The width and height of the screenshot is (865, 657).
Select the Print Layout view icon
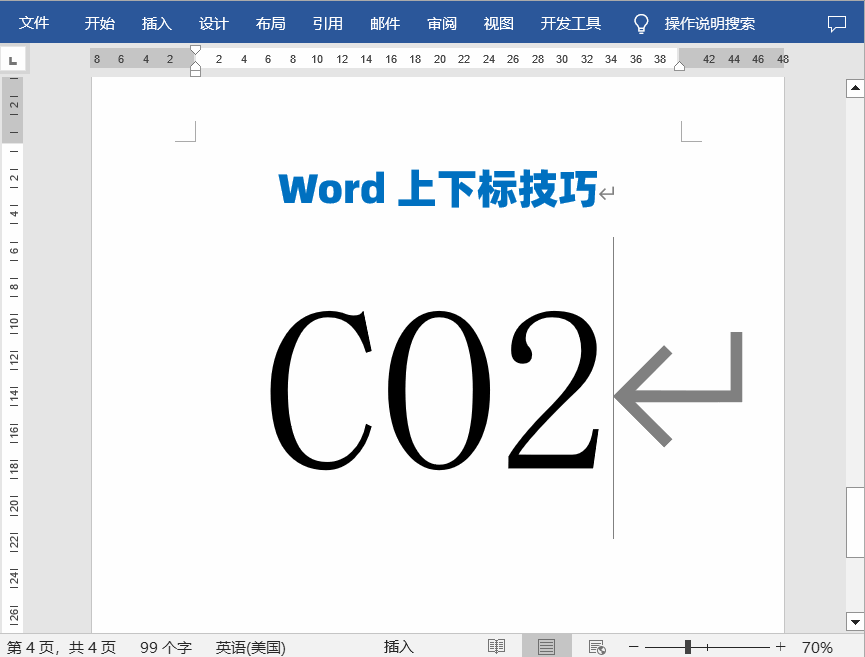[545, 645]
